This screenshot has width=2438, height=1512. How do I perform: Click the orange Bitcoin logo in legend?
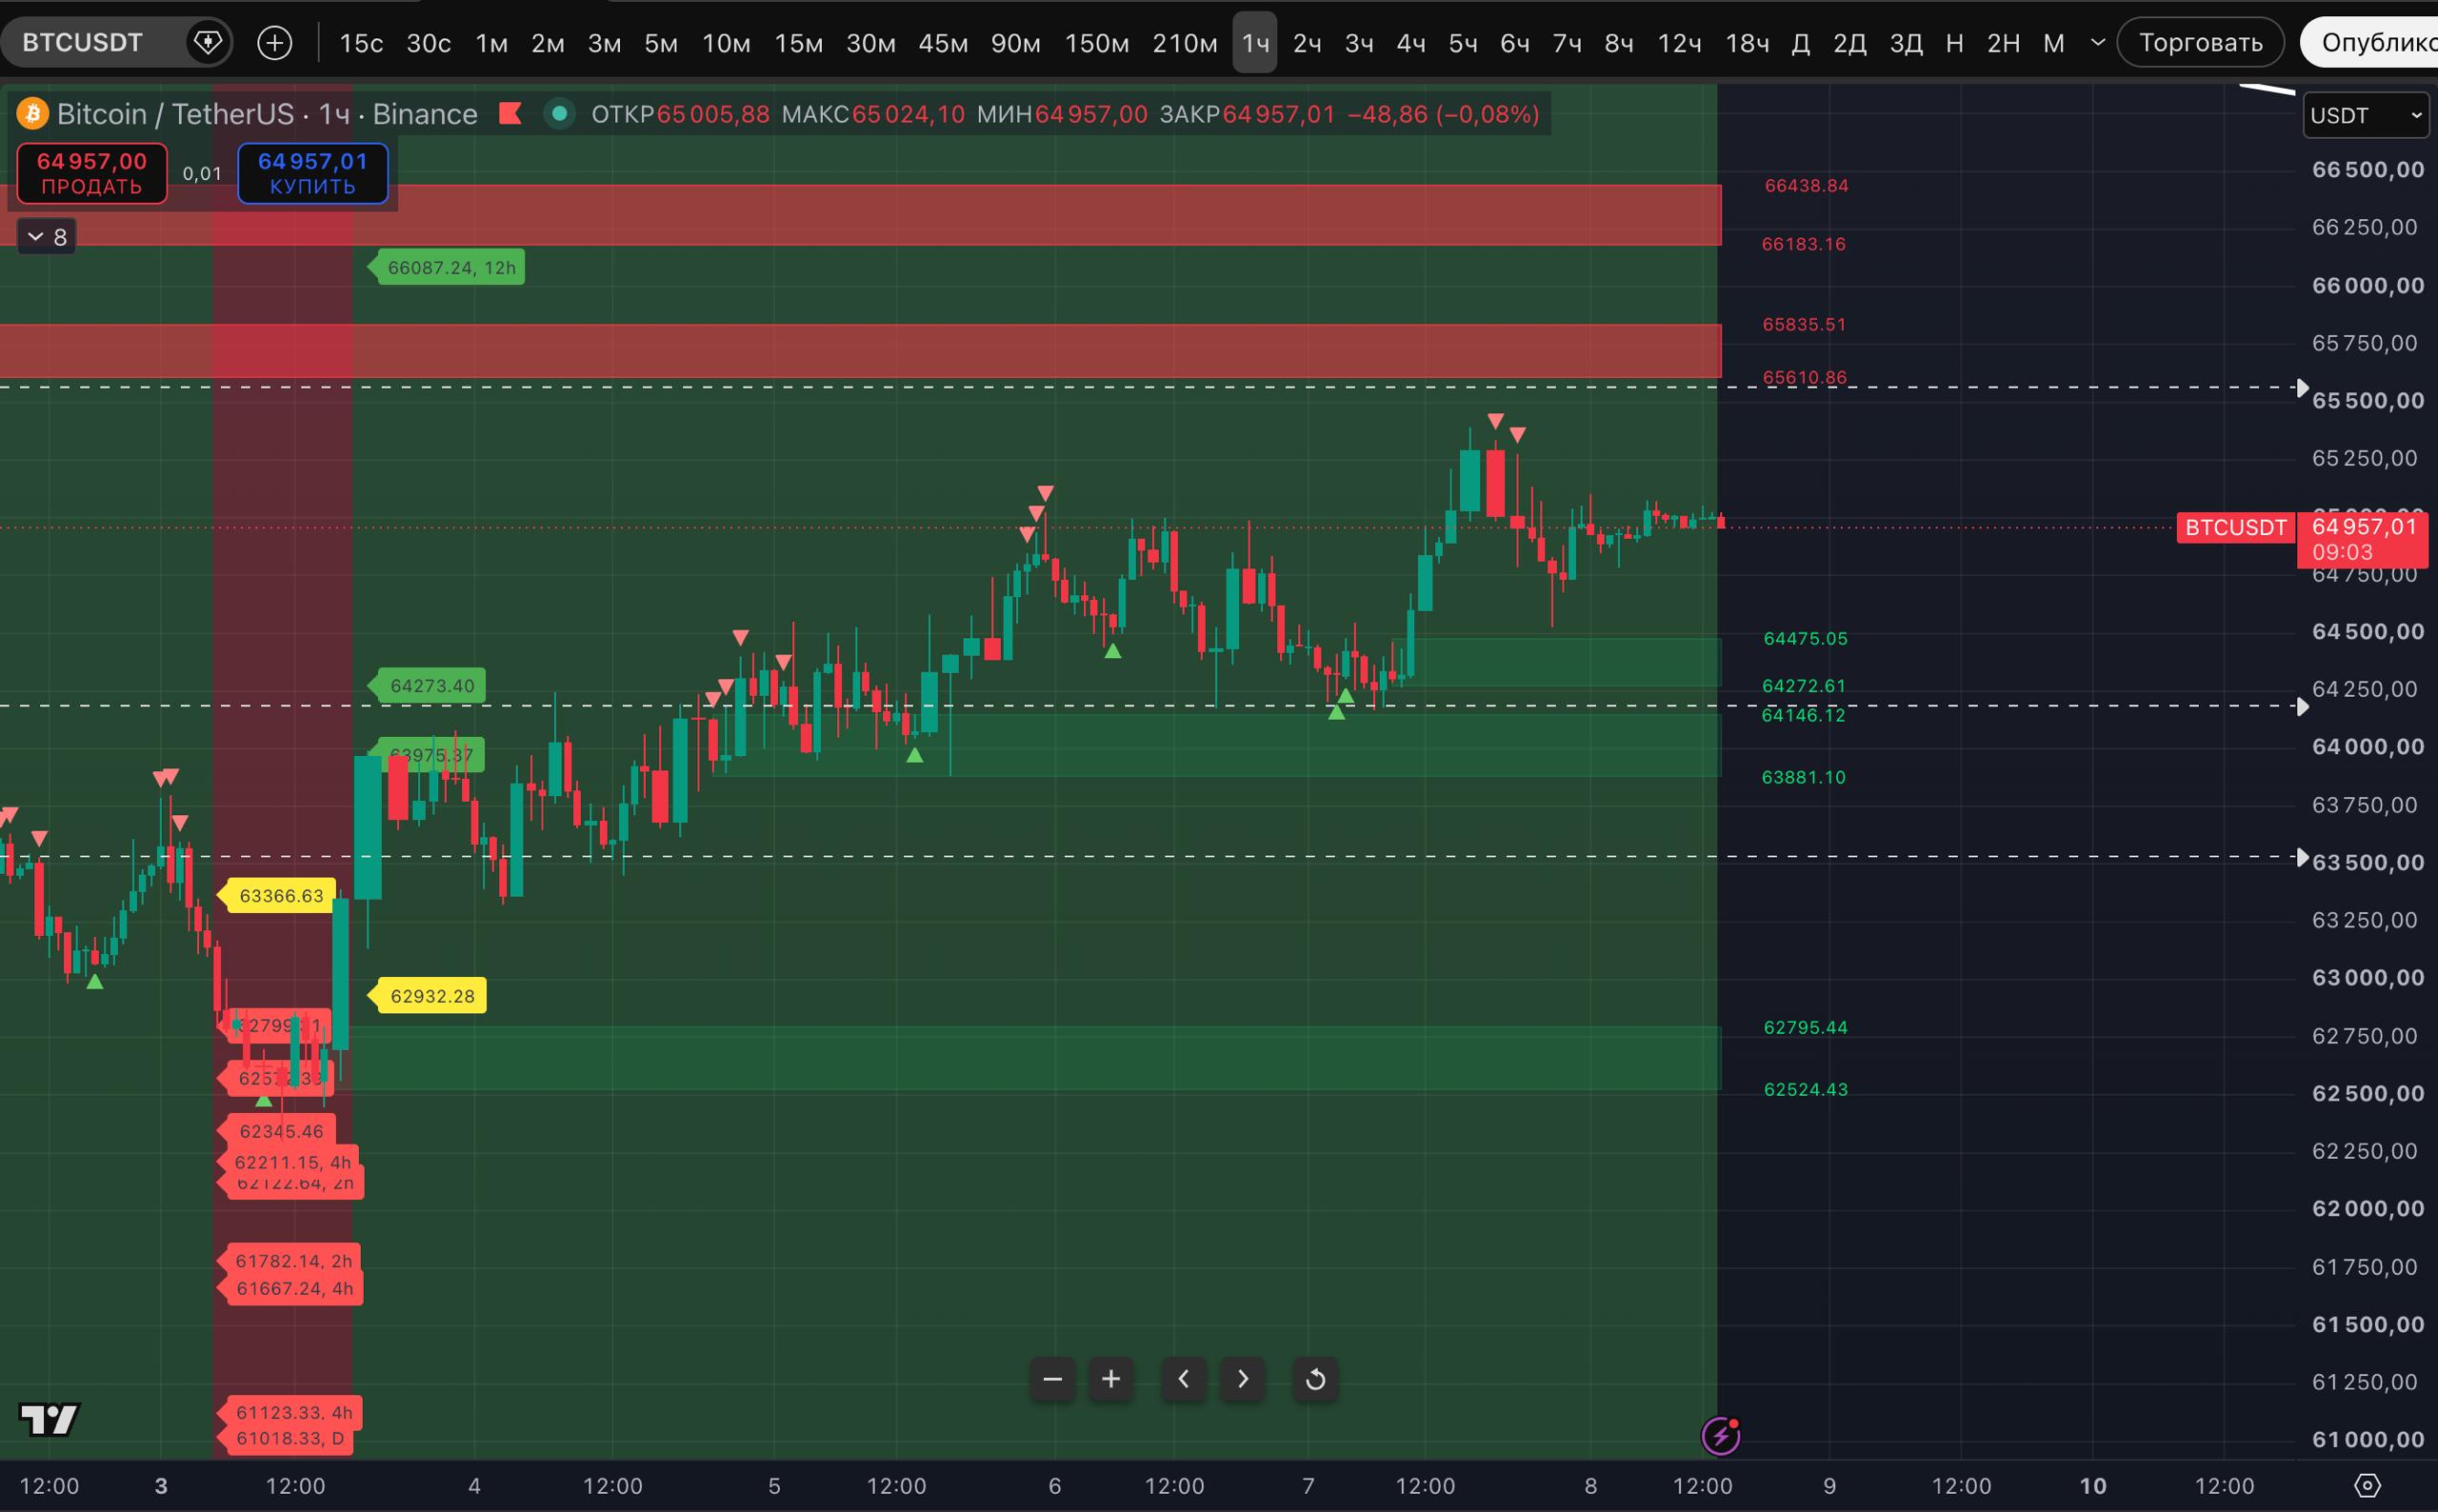click(x=32, y=114)
